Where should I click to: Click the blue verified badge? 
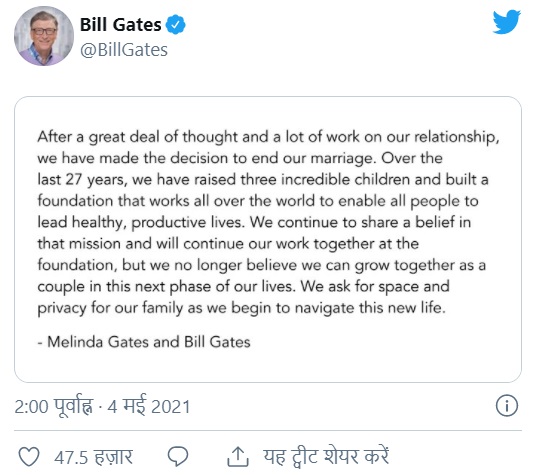[175, 25]
